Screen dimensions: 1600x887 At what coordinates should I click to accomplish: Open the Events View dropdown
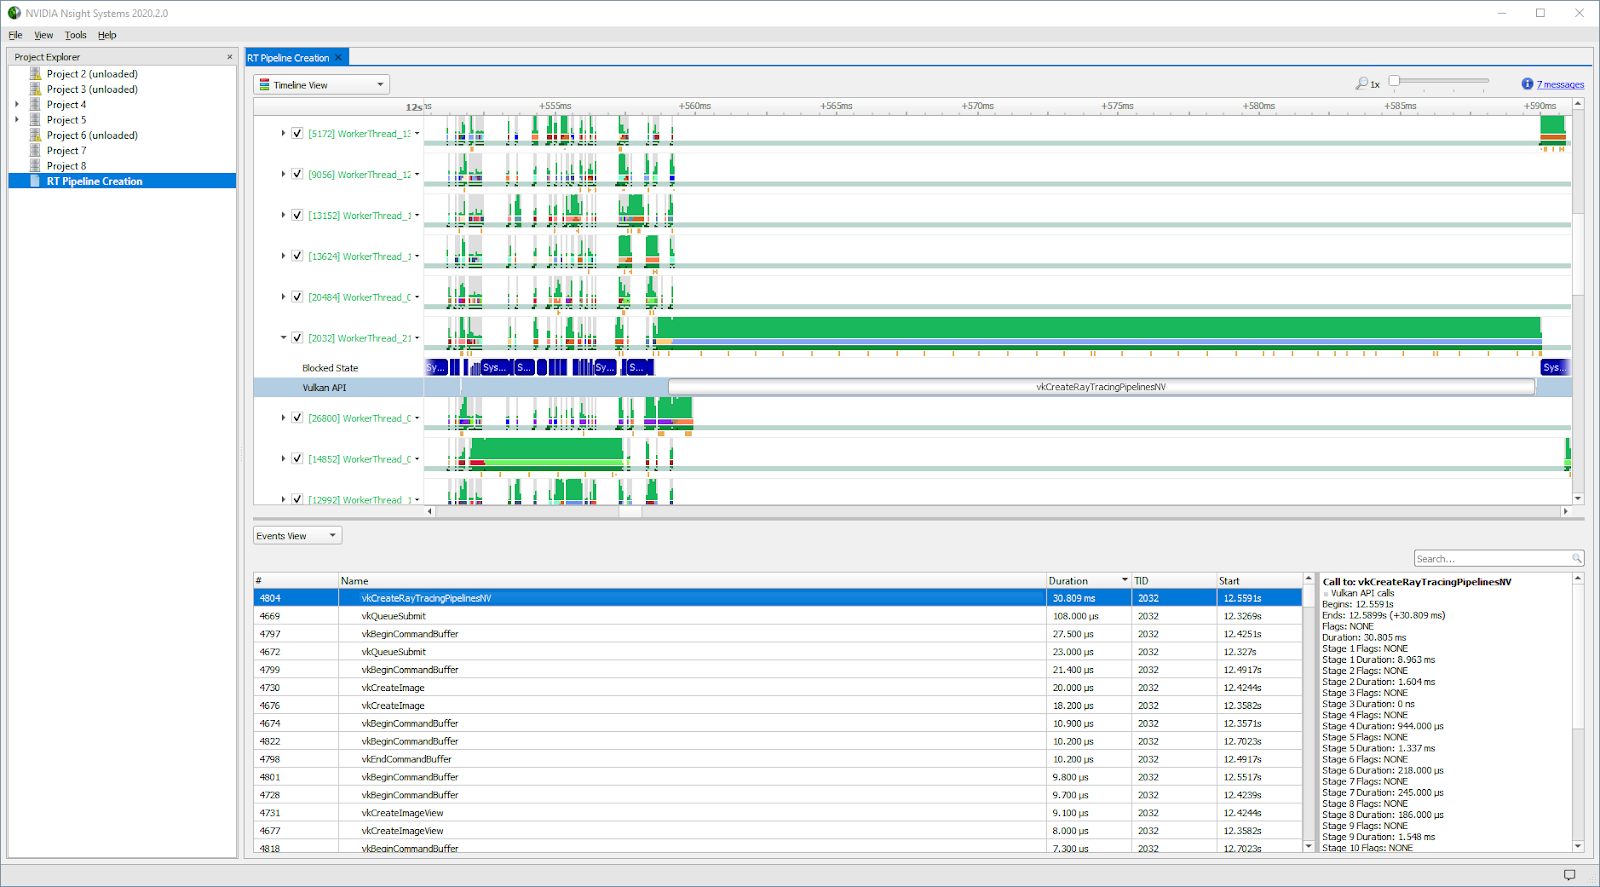(x=297, y=536)
